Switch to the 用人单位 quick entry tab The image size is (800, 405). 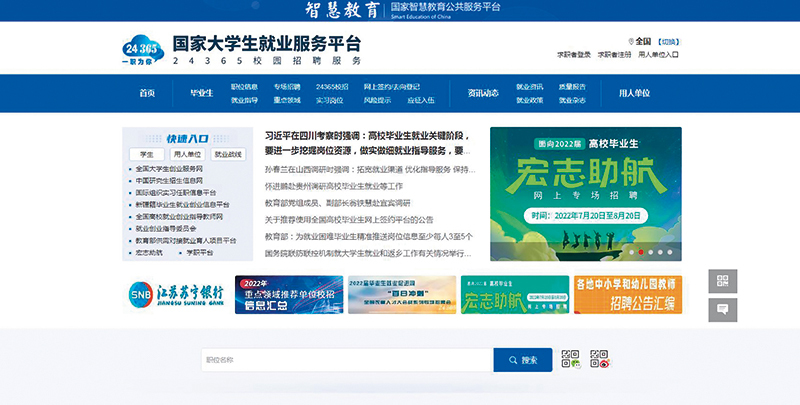(187, 155)
